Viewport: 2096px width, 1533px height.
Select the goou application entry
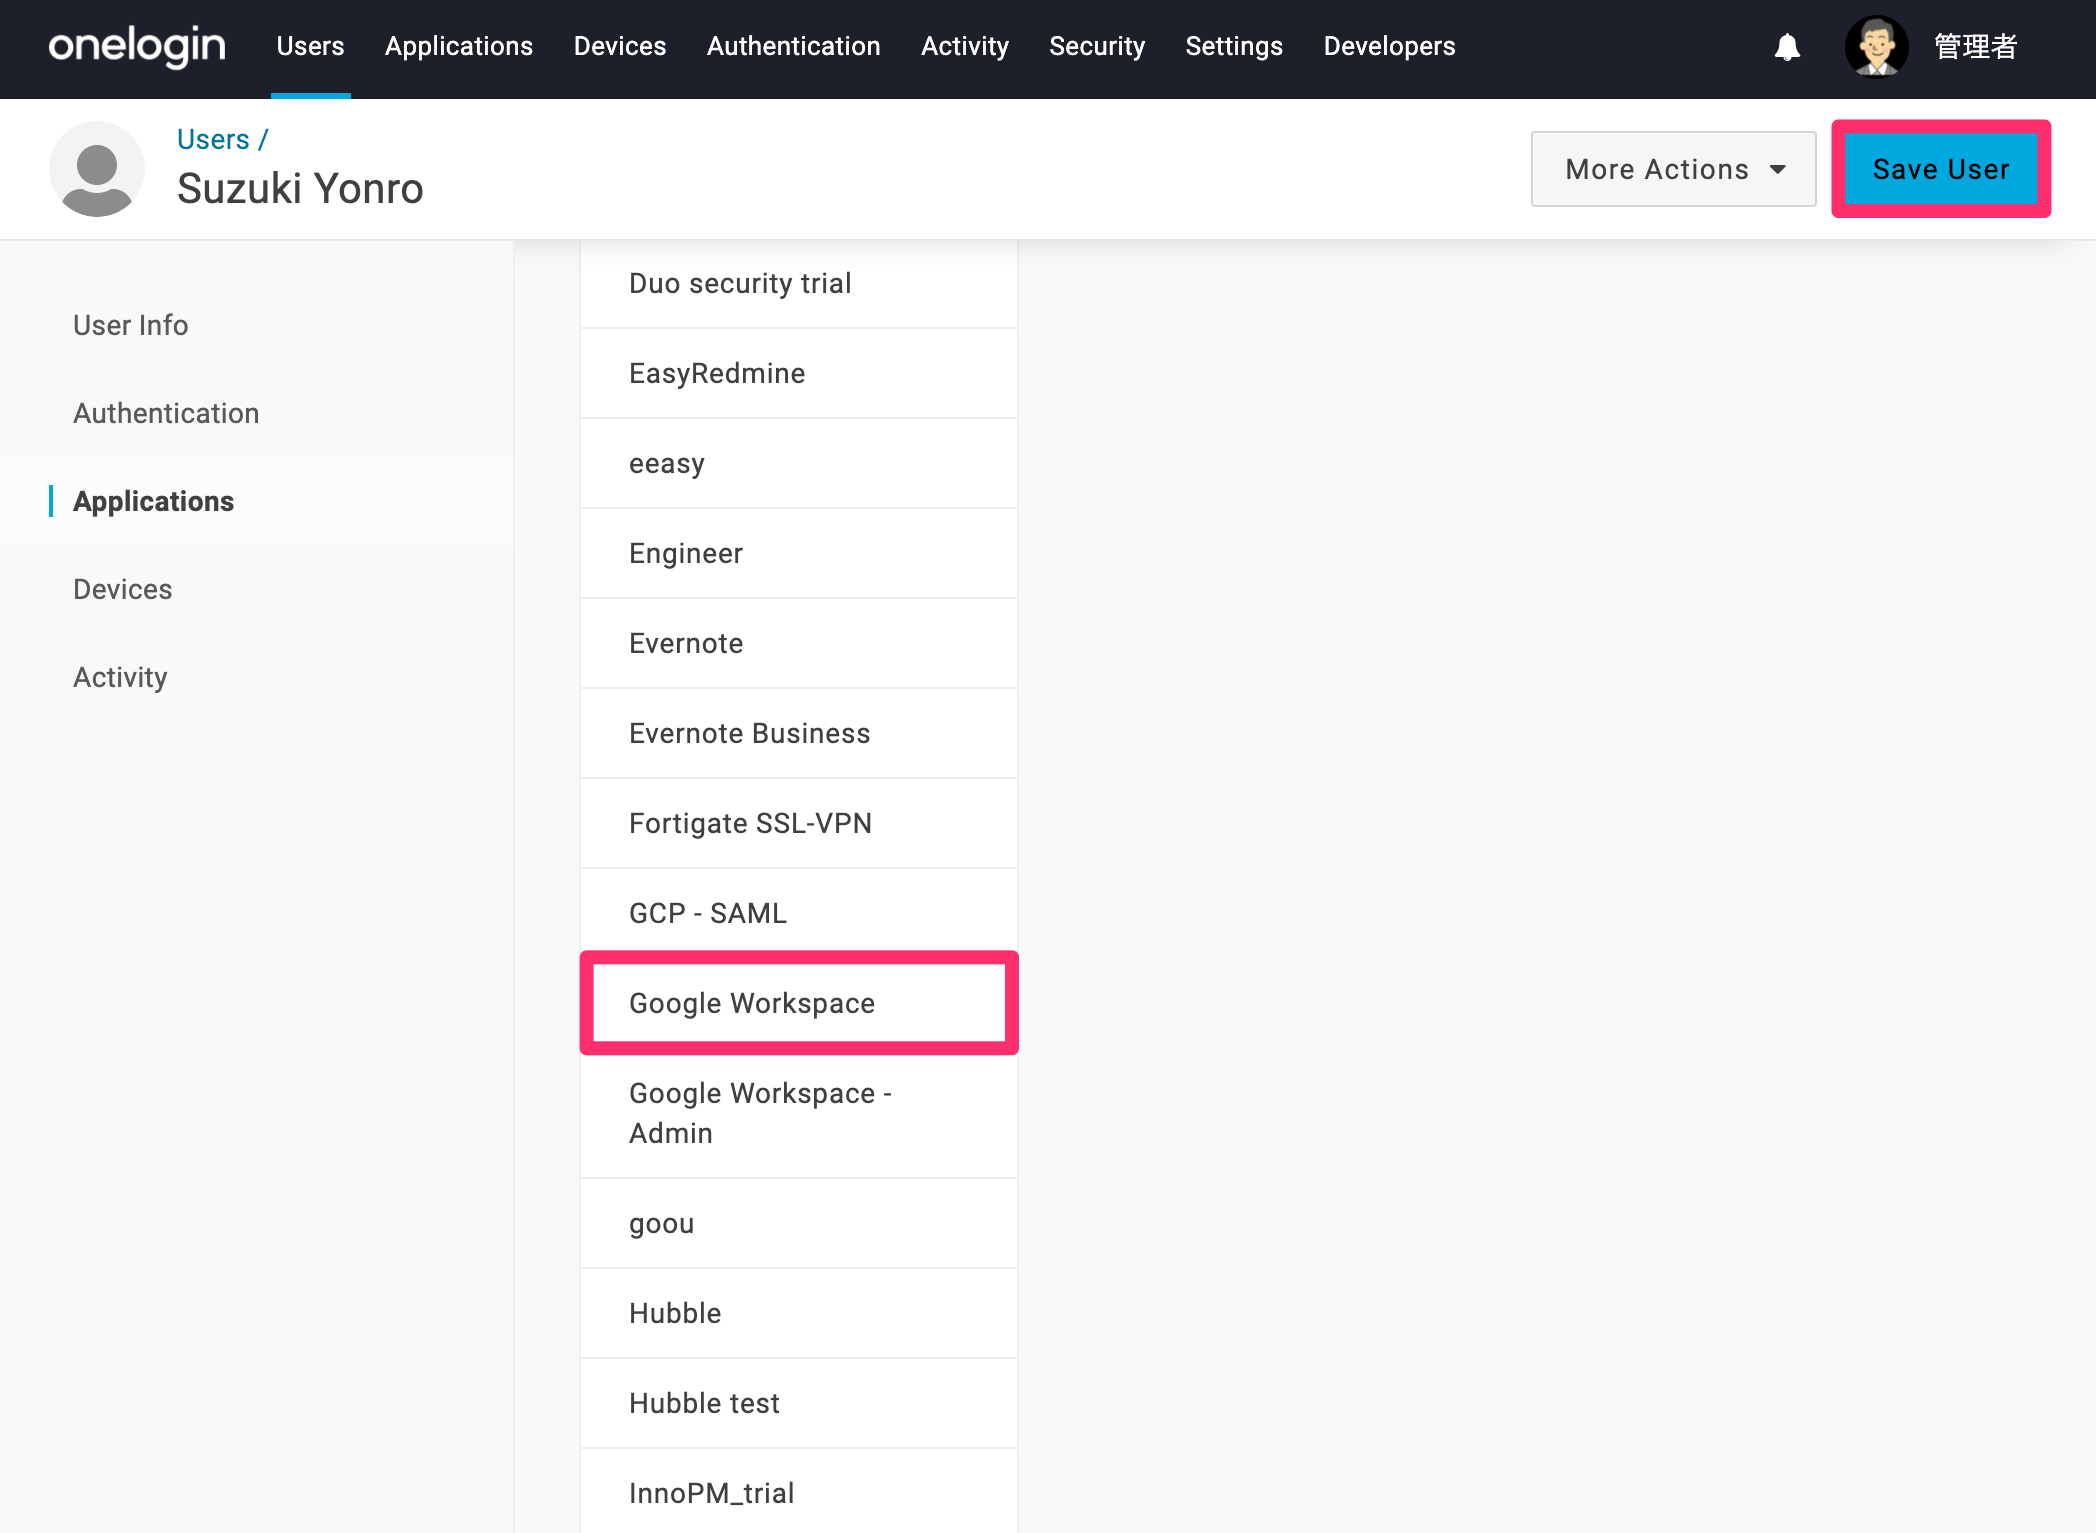(799, 1223)
